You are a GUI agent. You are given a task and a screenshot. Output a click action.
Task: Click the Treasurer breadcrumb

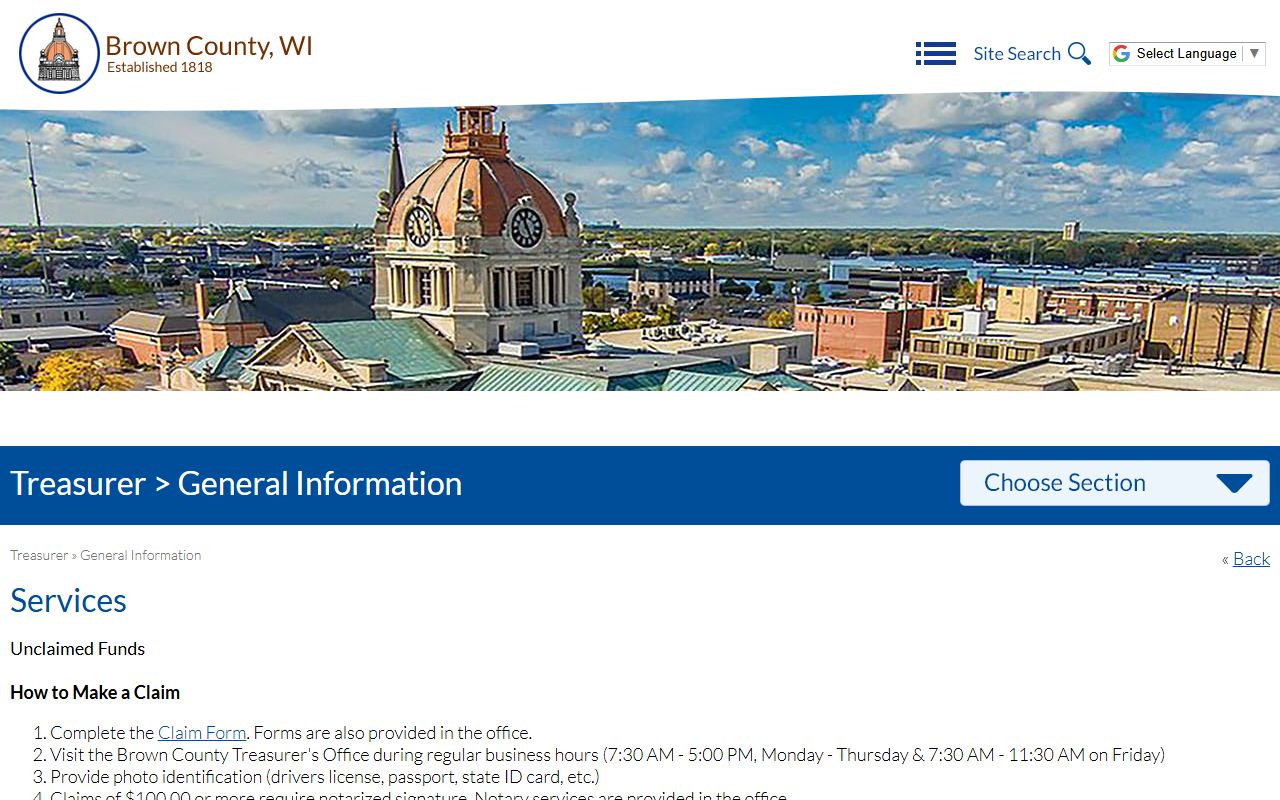click(x=39, y=555)
